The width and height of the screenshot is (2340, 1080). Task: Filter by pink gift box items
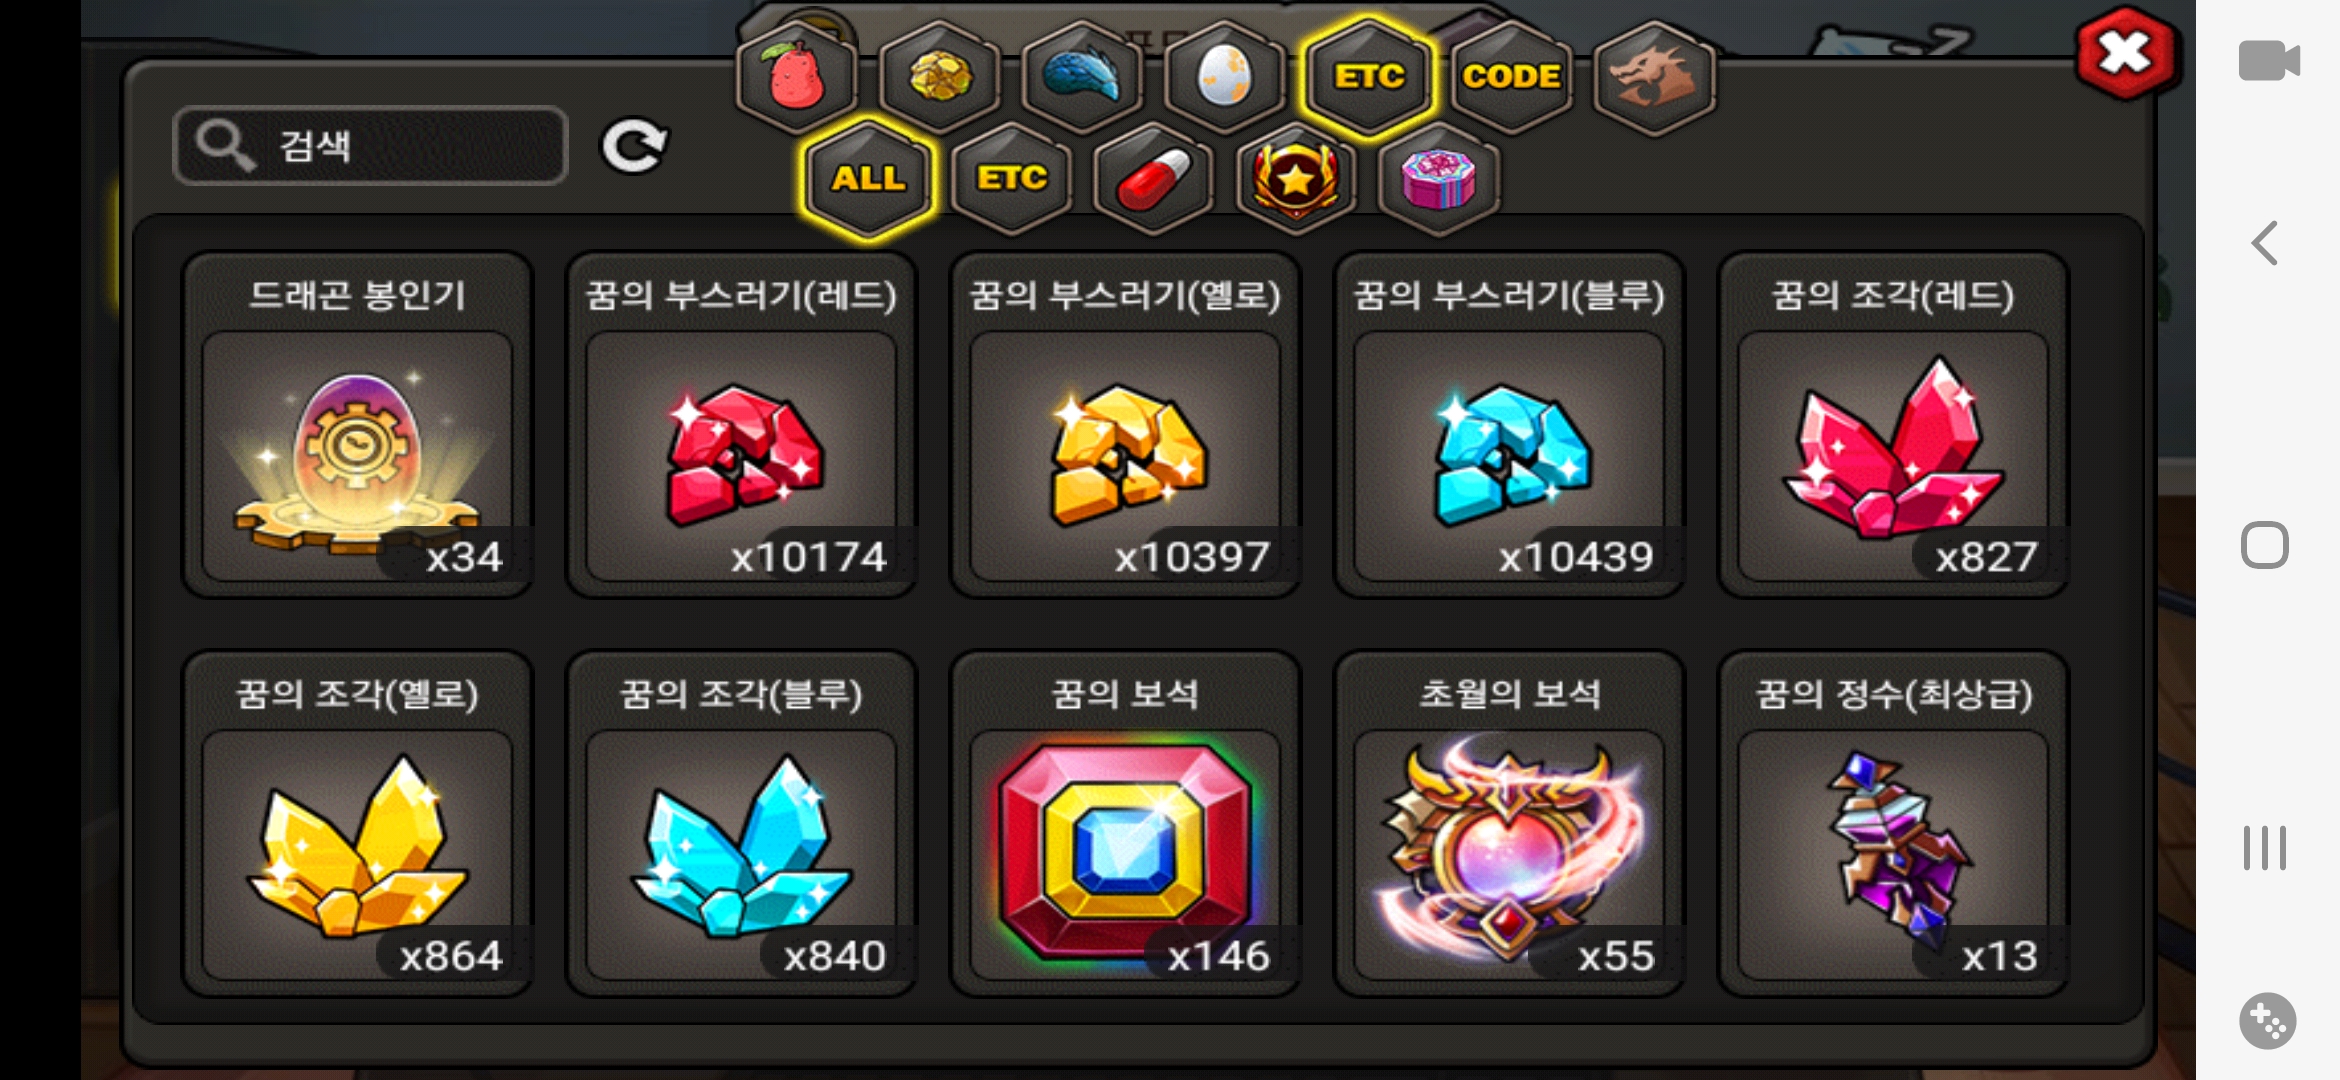(x=1438, y=179)
